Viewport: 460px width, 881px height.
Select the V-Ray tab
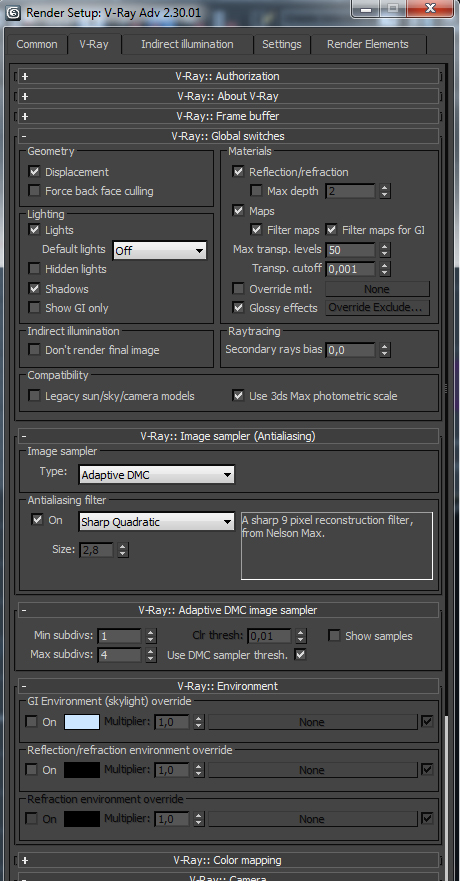[94, 44]
